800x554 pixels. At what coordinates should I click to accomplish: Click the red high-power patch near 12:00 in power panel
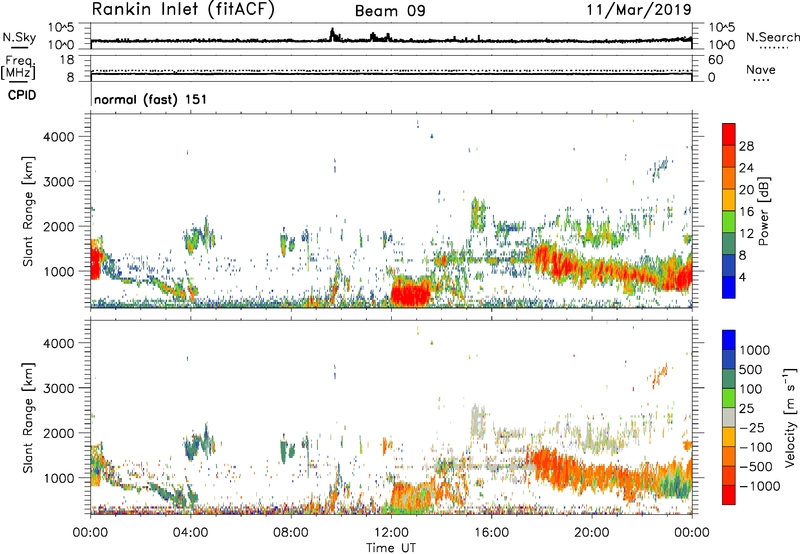tap(411, 292)
